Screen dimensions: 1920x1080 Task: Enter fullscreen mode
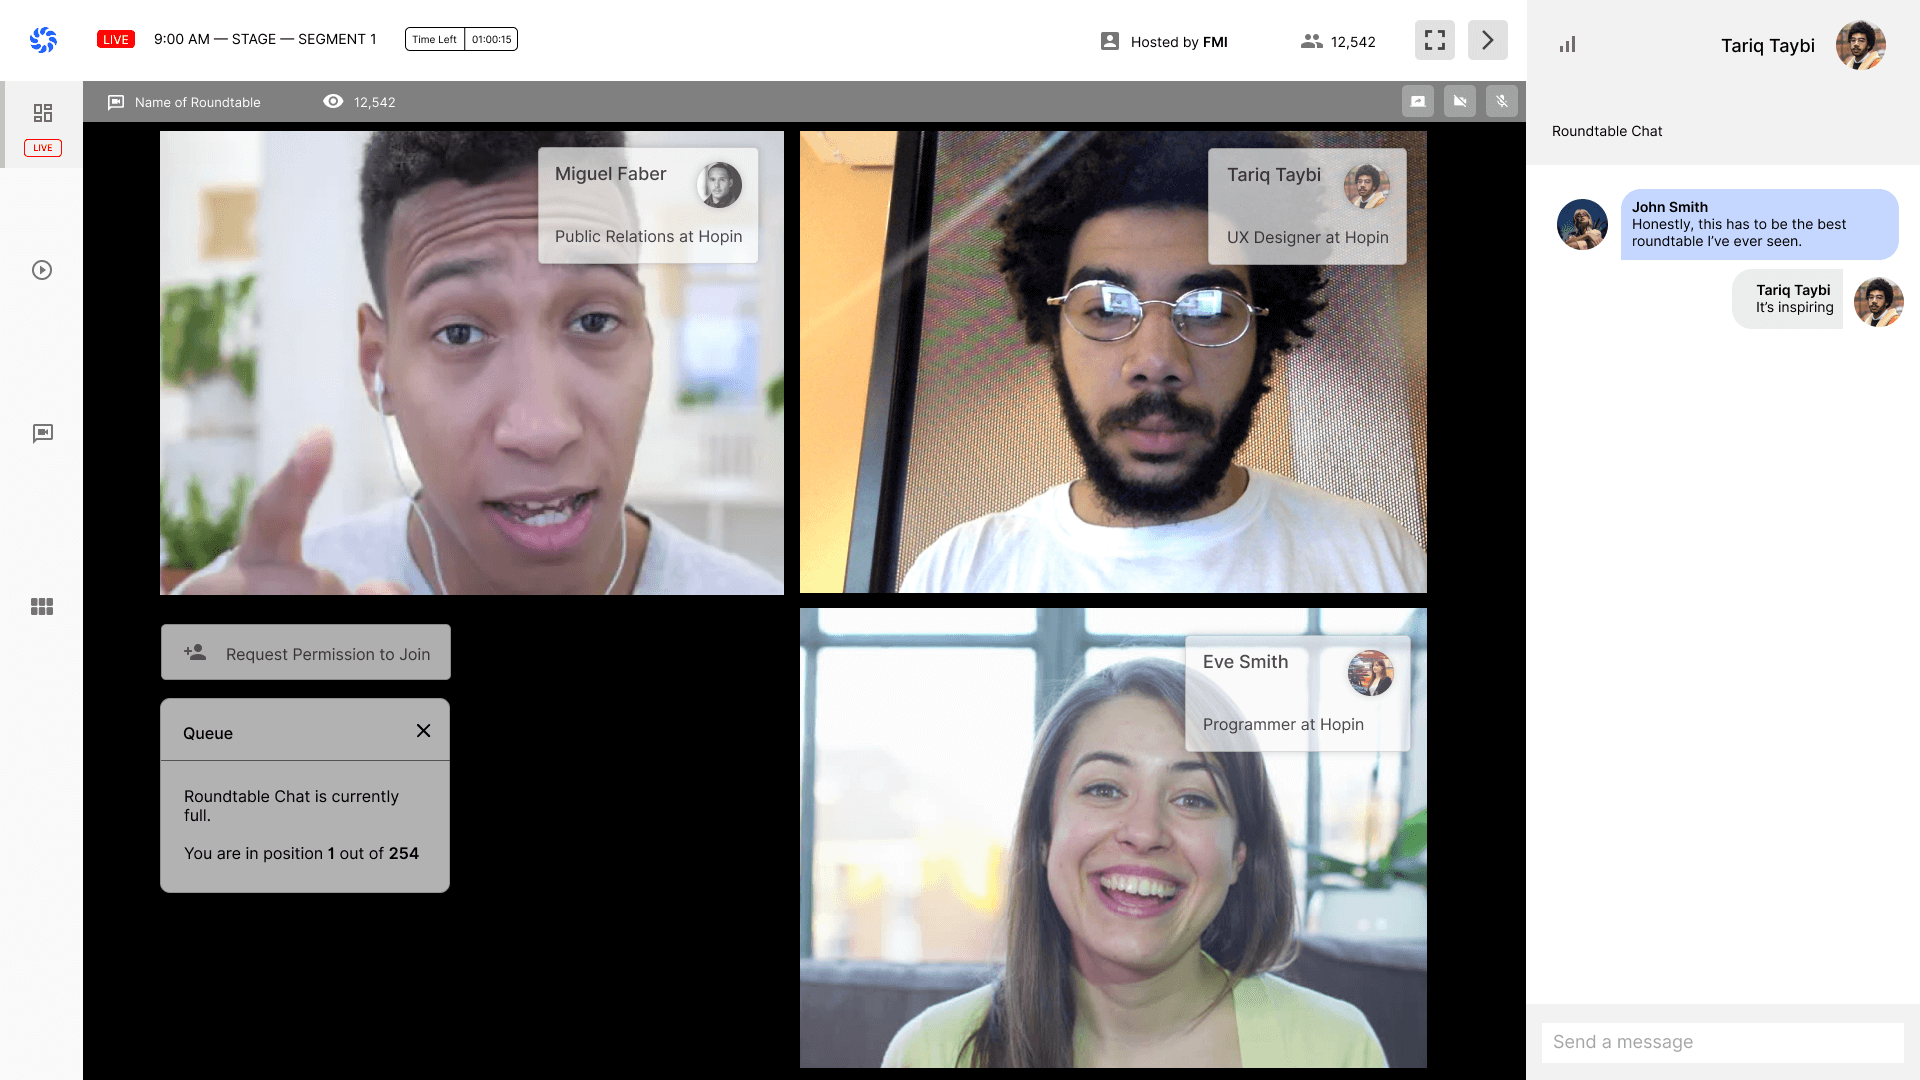(1434, 40)
